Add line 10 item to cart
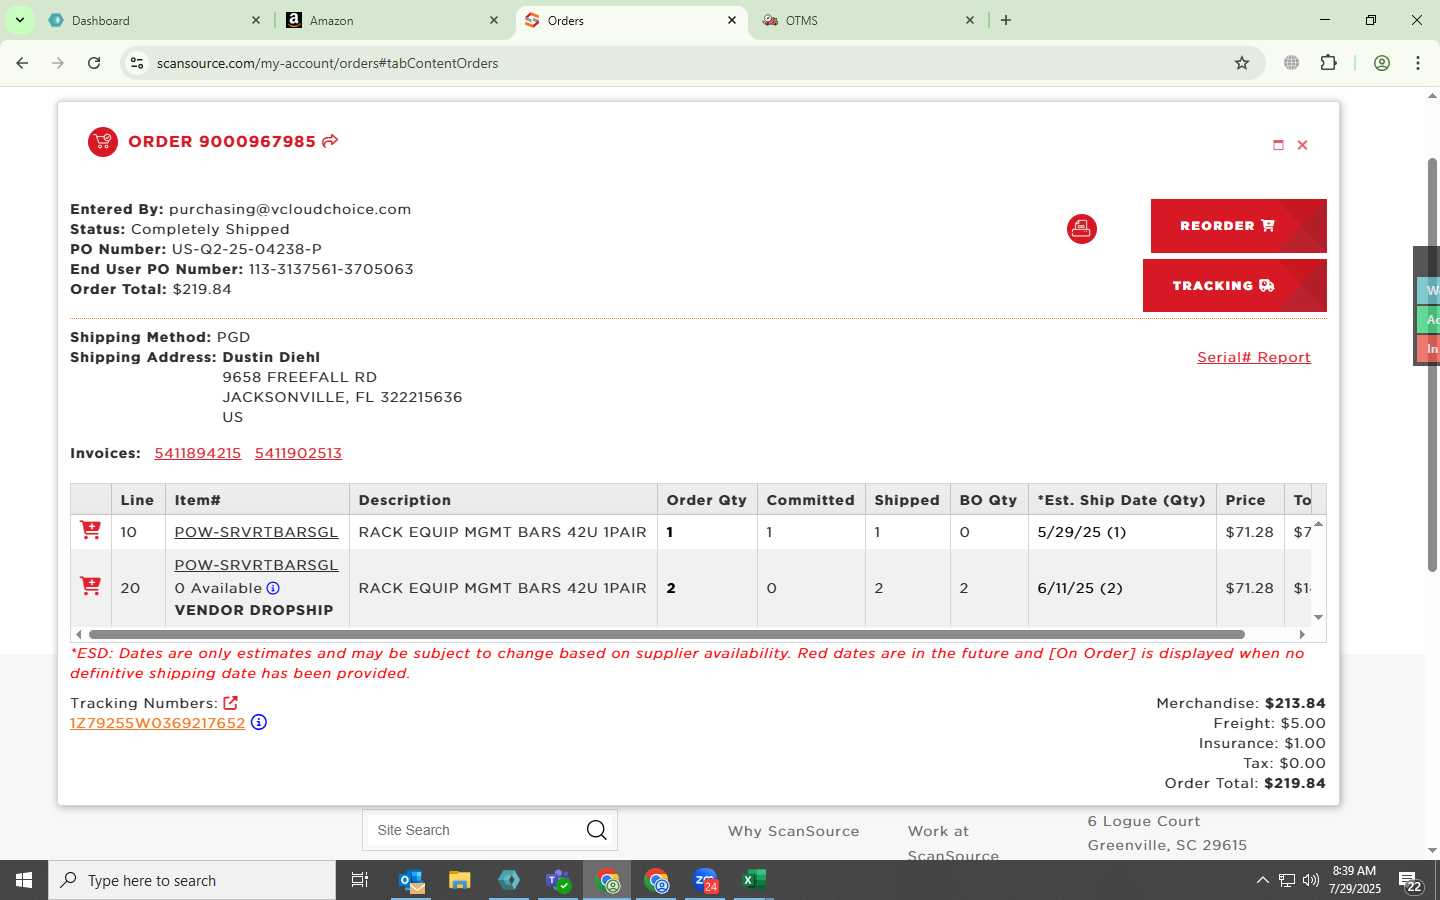This screenshot has width=1440, height=900. [x=90, y=531]
